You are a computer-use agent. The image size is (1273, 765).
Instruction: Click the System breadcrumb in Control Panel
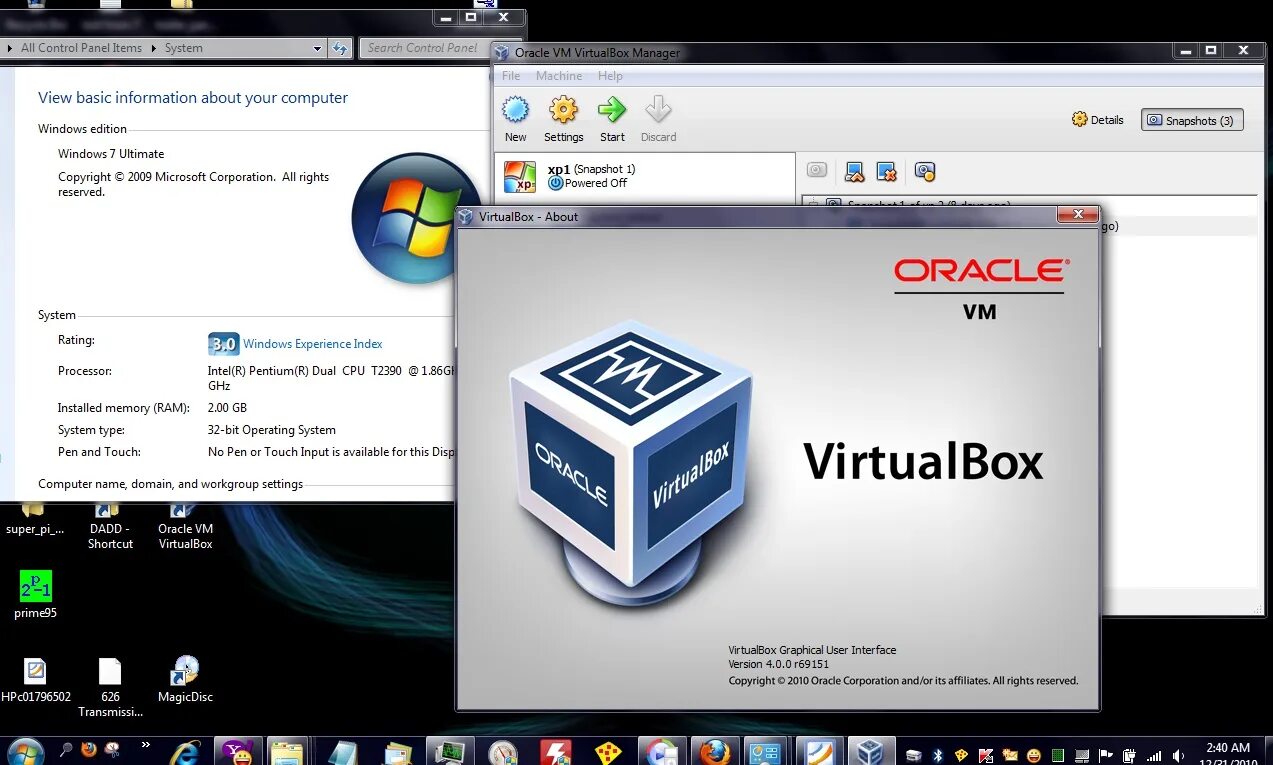[184, 48]
